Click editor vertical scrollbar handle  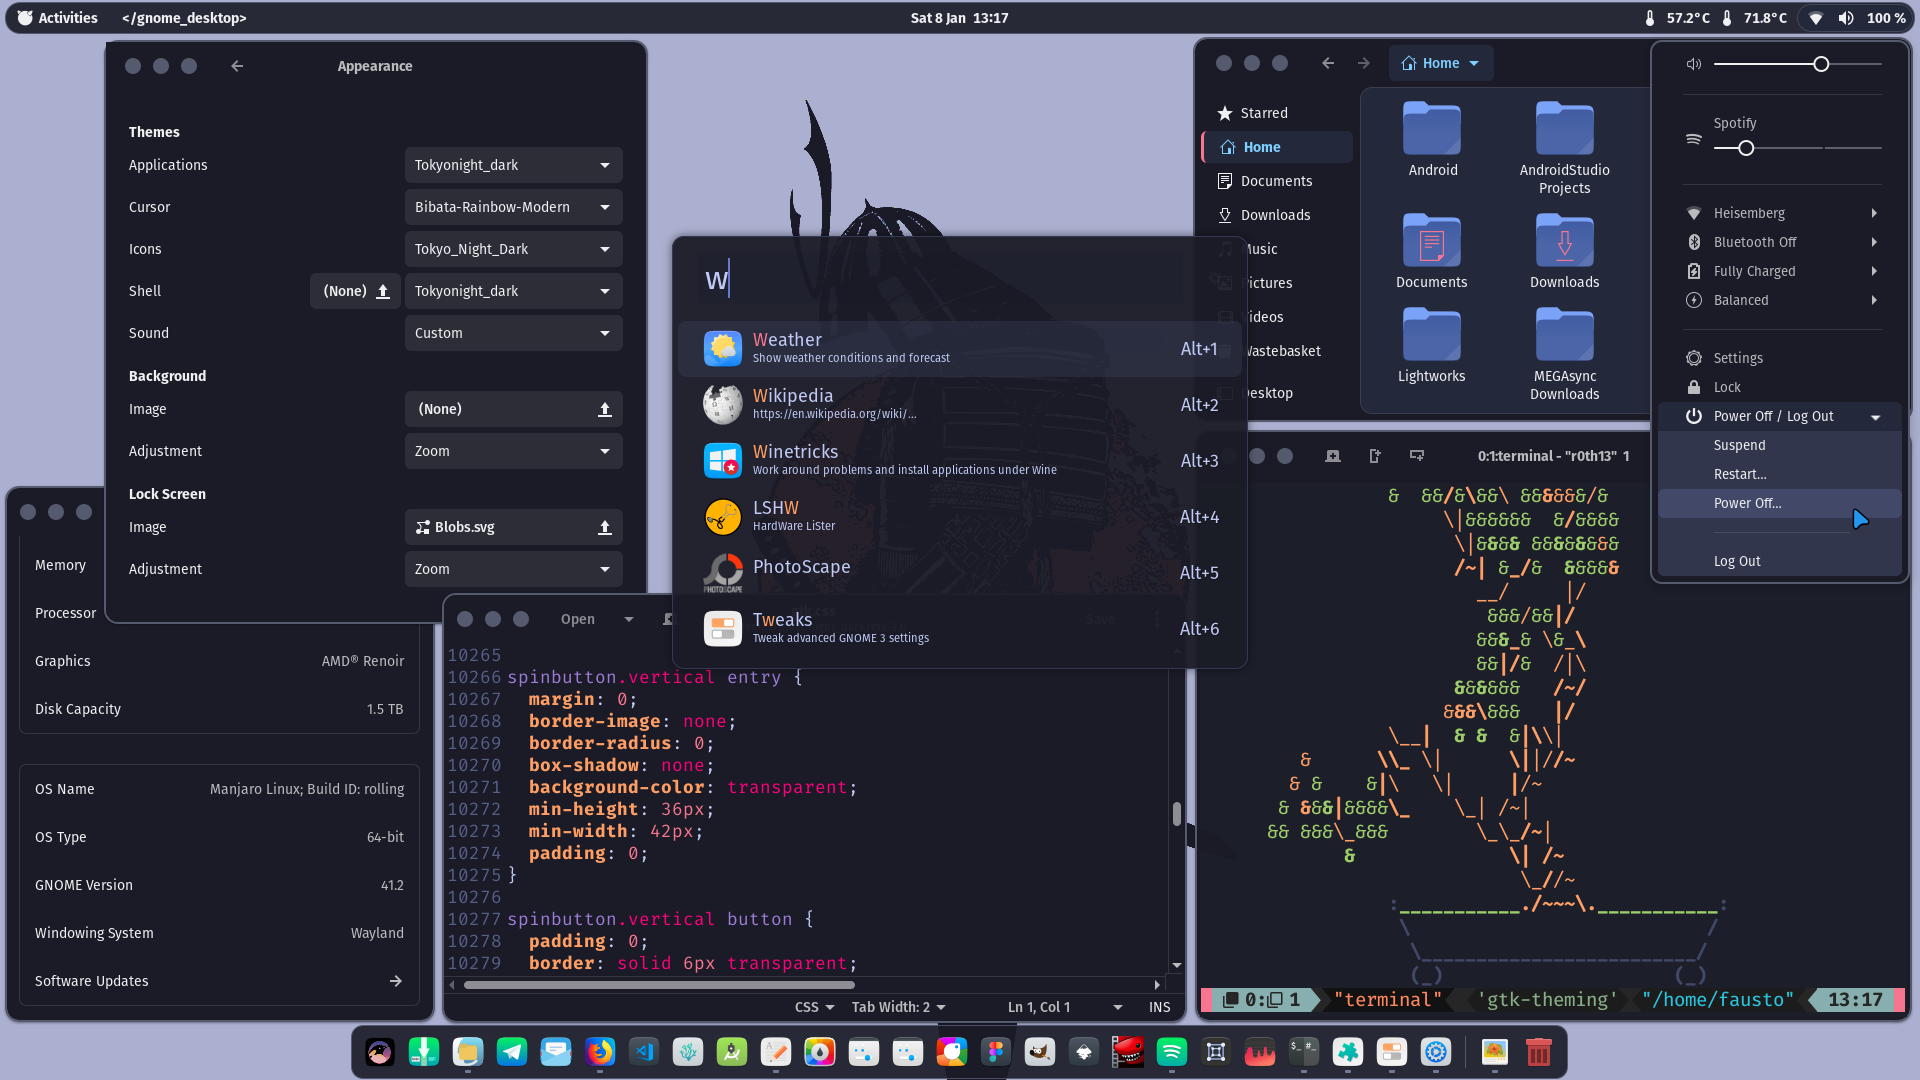click(x=1177, y=813)
